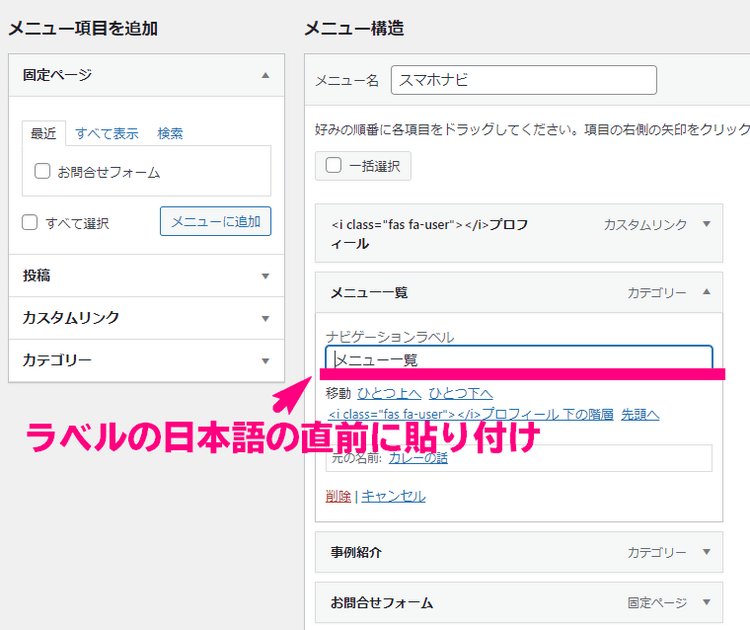Click the メニュー構造 heading text
750x630 pixels.
pyautogui.click(x=354, y=28)
